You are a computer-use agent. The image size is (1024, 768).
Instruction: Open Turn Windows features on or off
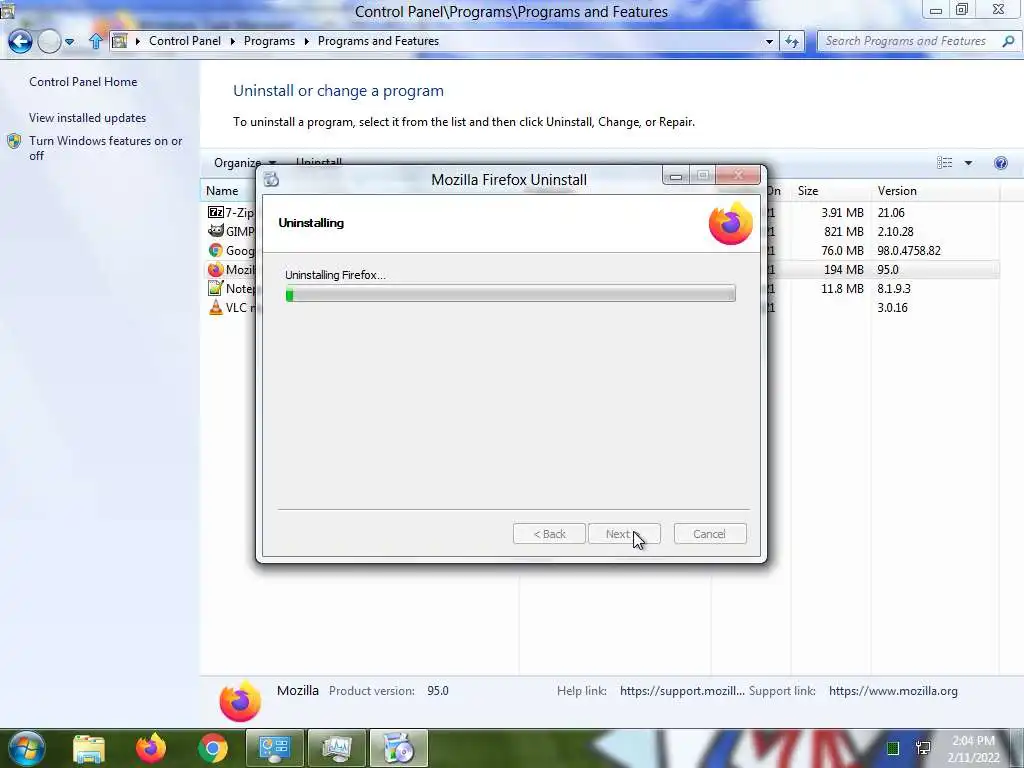pyautogui.click(x=106, y=148)
